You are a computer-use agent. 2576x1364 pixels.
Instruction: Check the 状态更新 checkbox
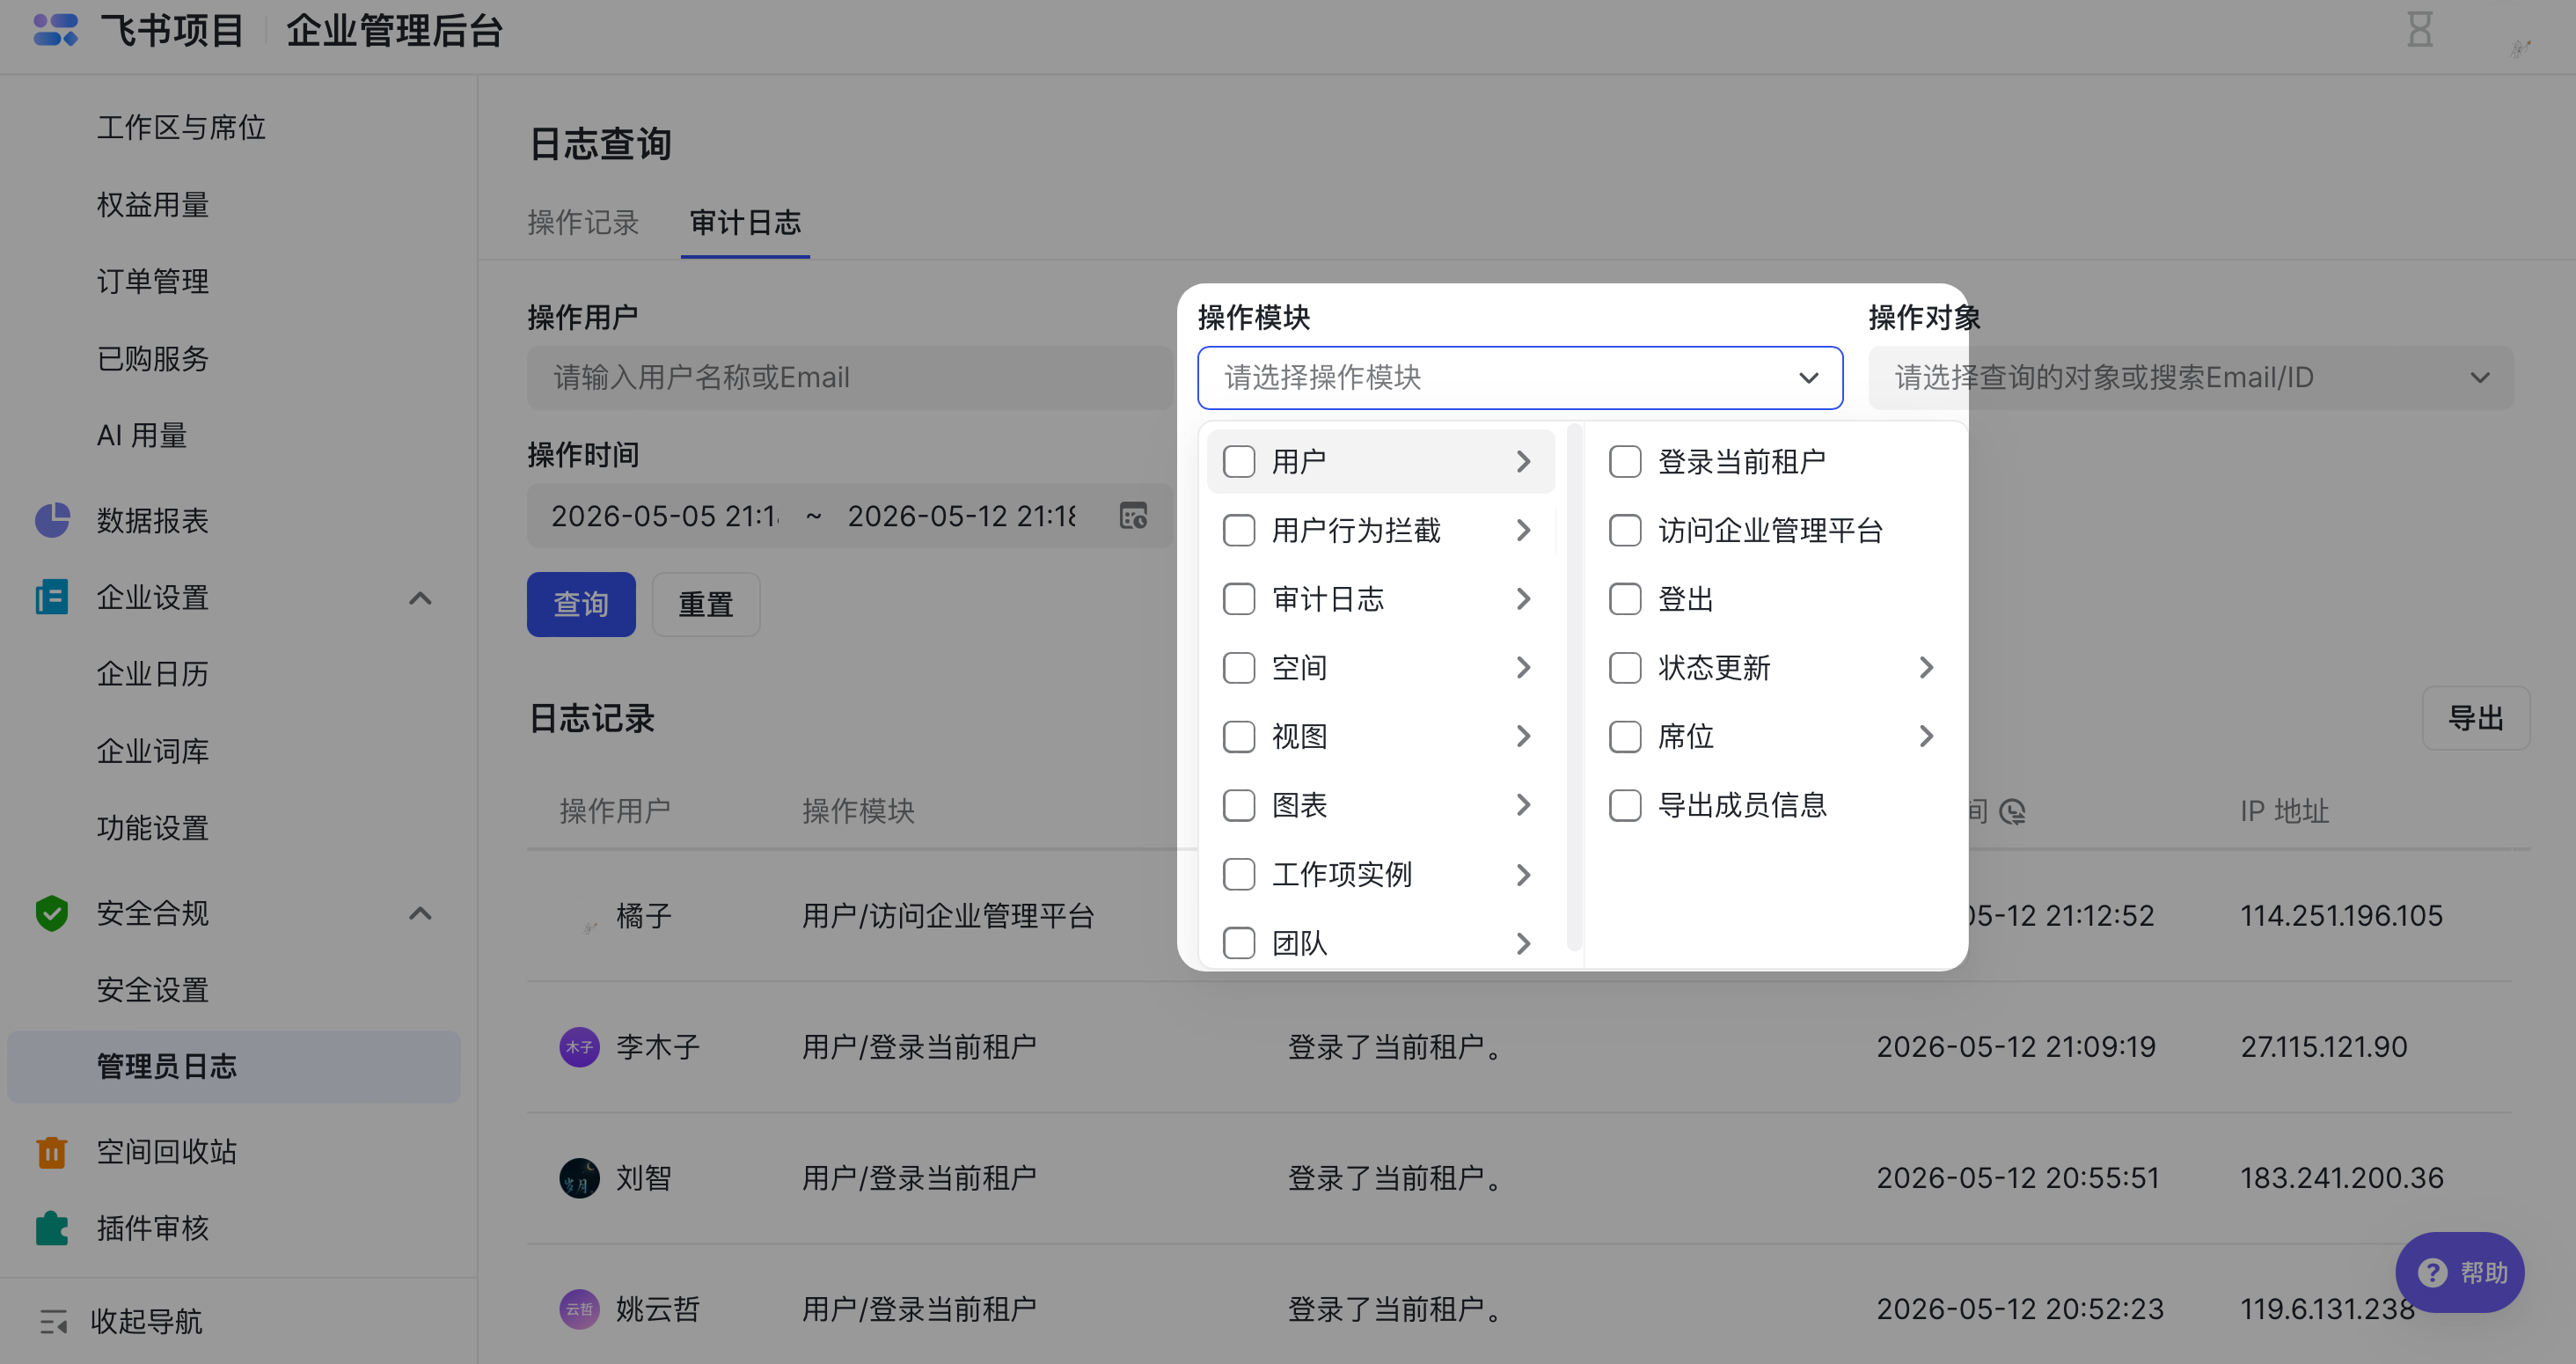tap(1625, 667)
